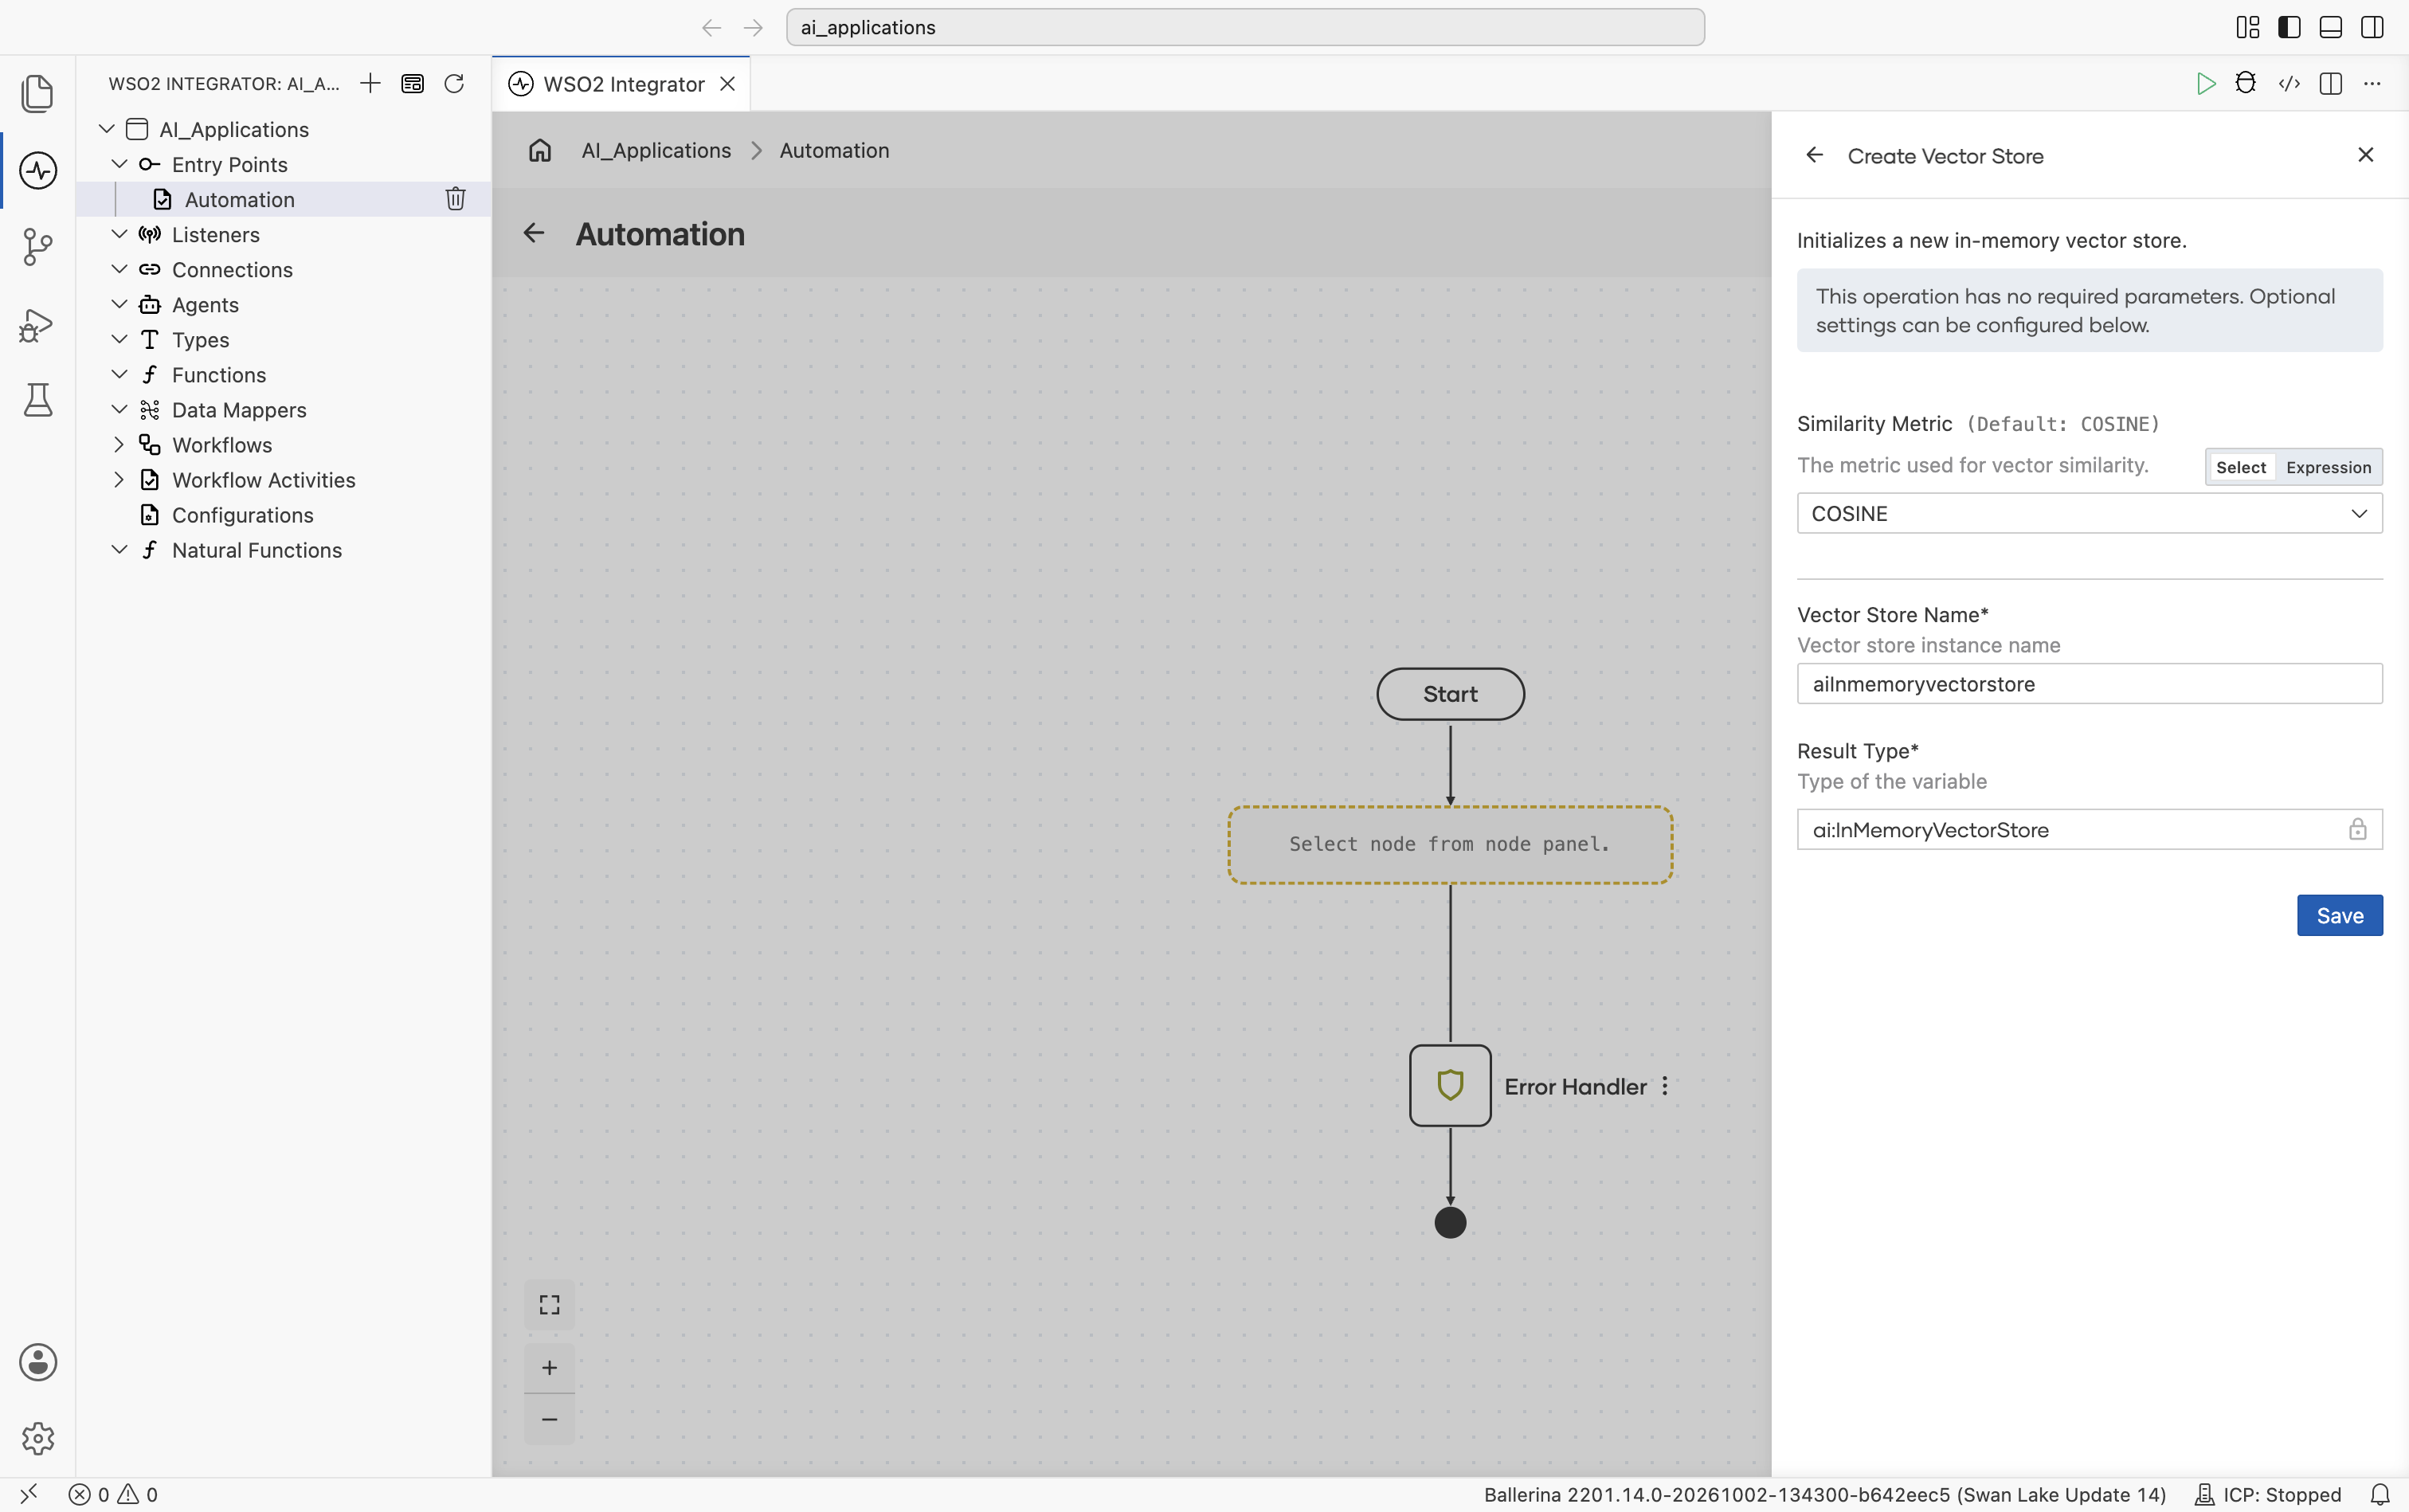Select the WSO2 Integrator editor tab
Image resolution: width=2409 pixels, height=1512 pixels.
[x=621, y=84]
